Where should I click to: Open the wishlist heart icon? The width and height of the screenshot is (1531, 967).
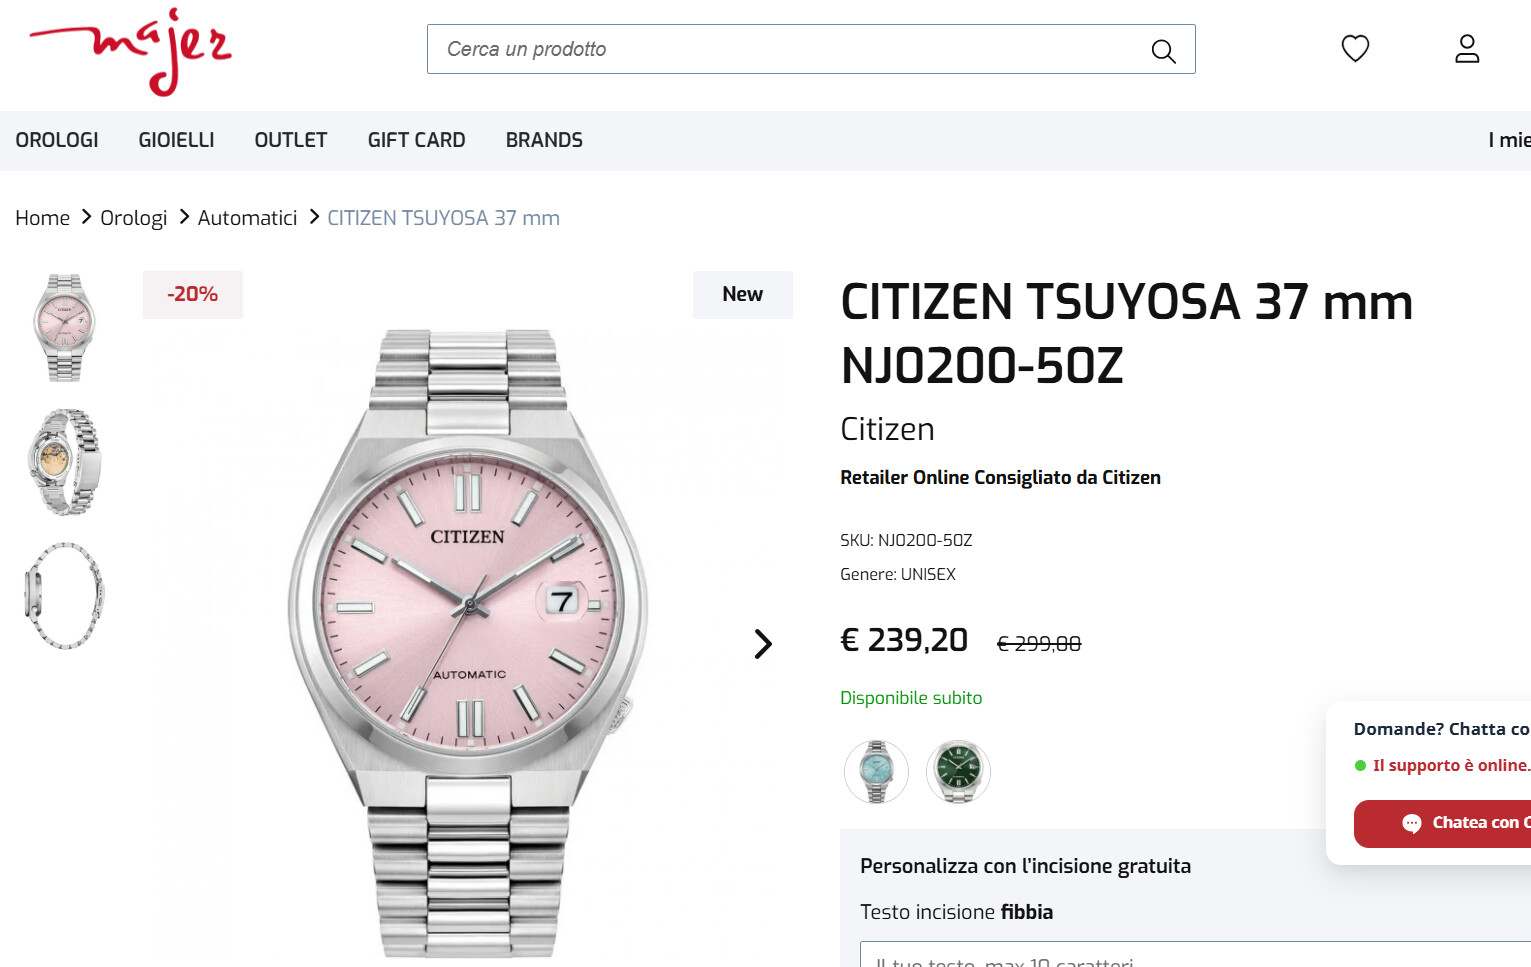coord(1355,48)
